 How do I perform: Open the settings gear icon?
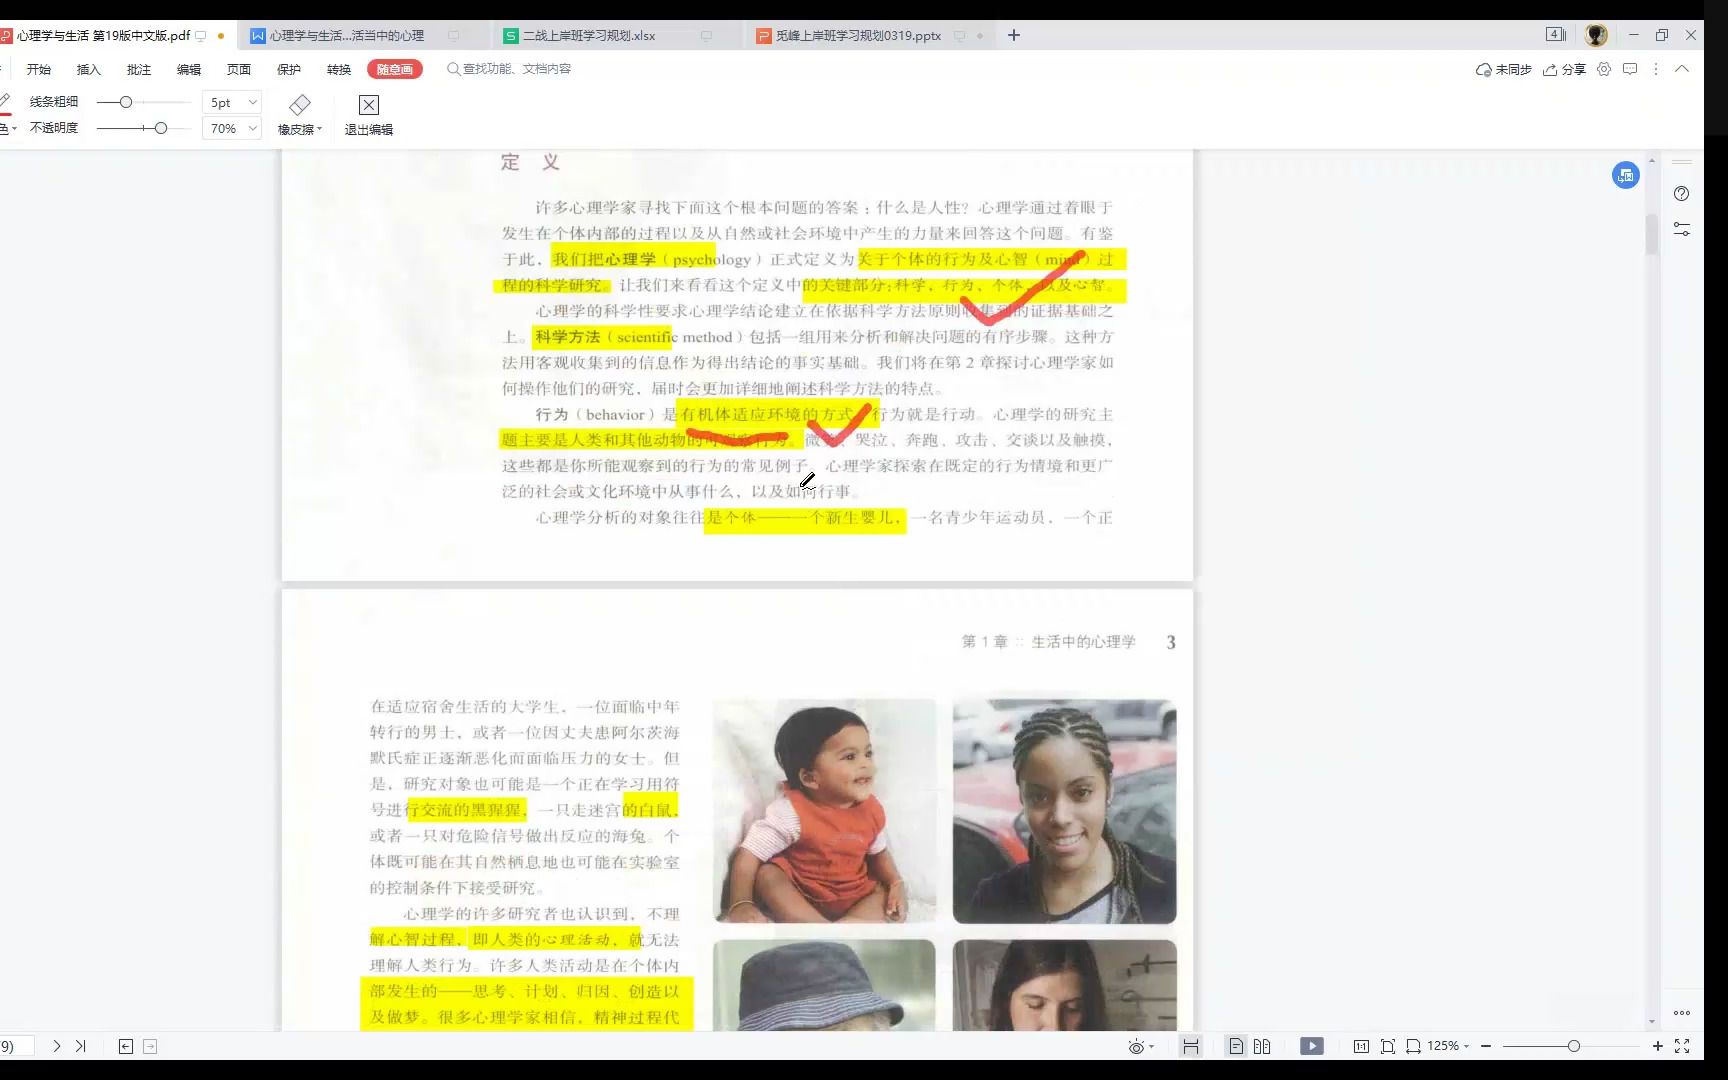(1604, 69)
